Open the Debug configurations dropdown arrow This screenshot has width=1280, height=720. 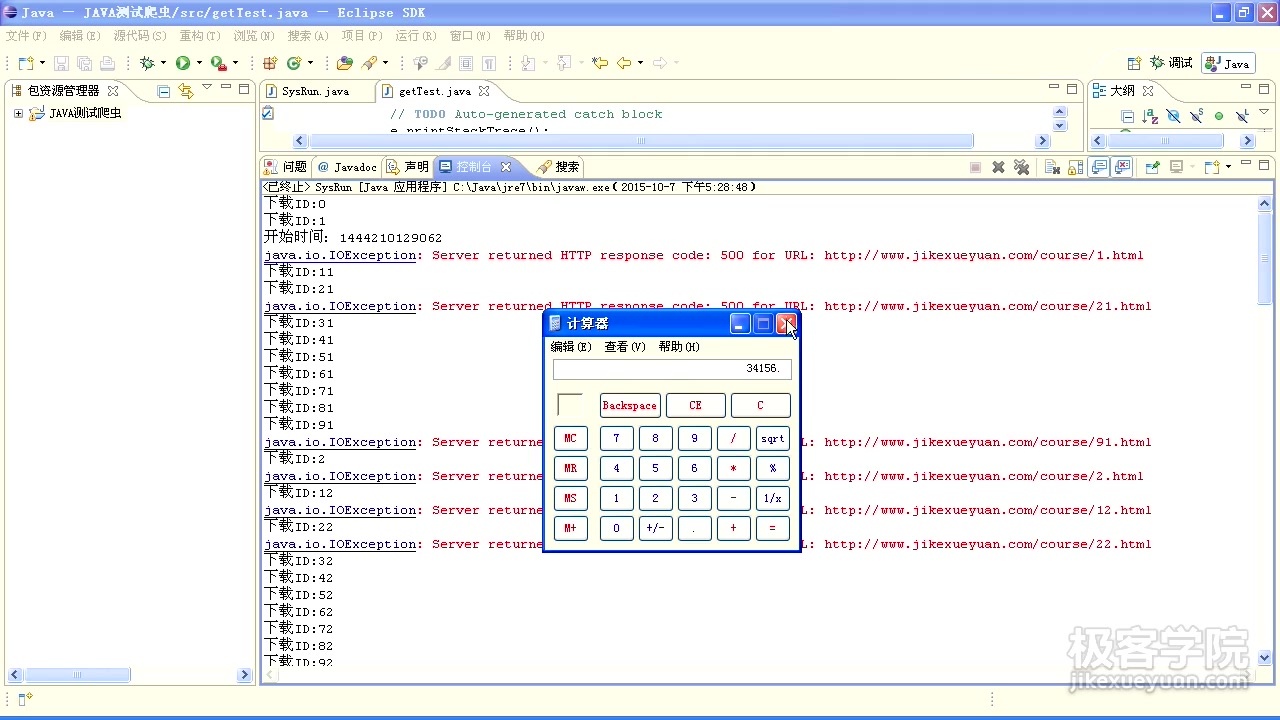pyautogui.click(x=163, y=63)
